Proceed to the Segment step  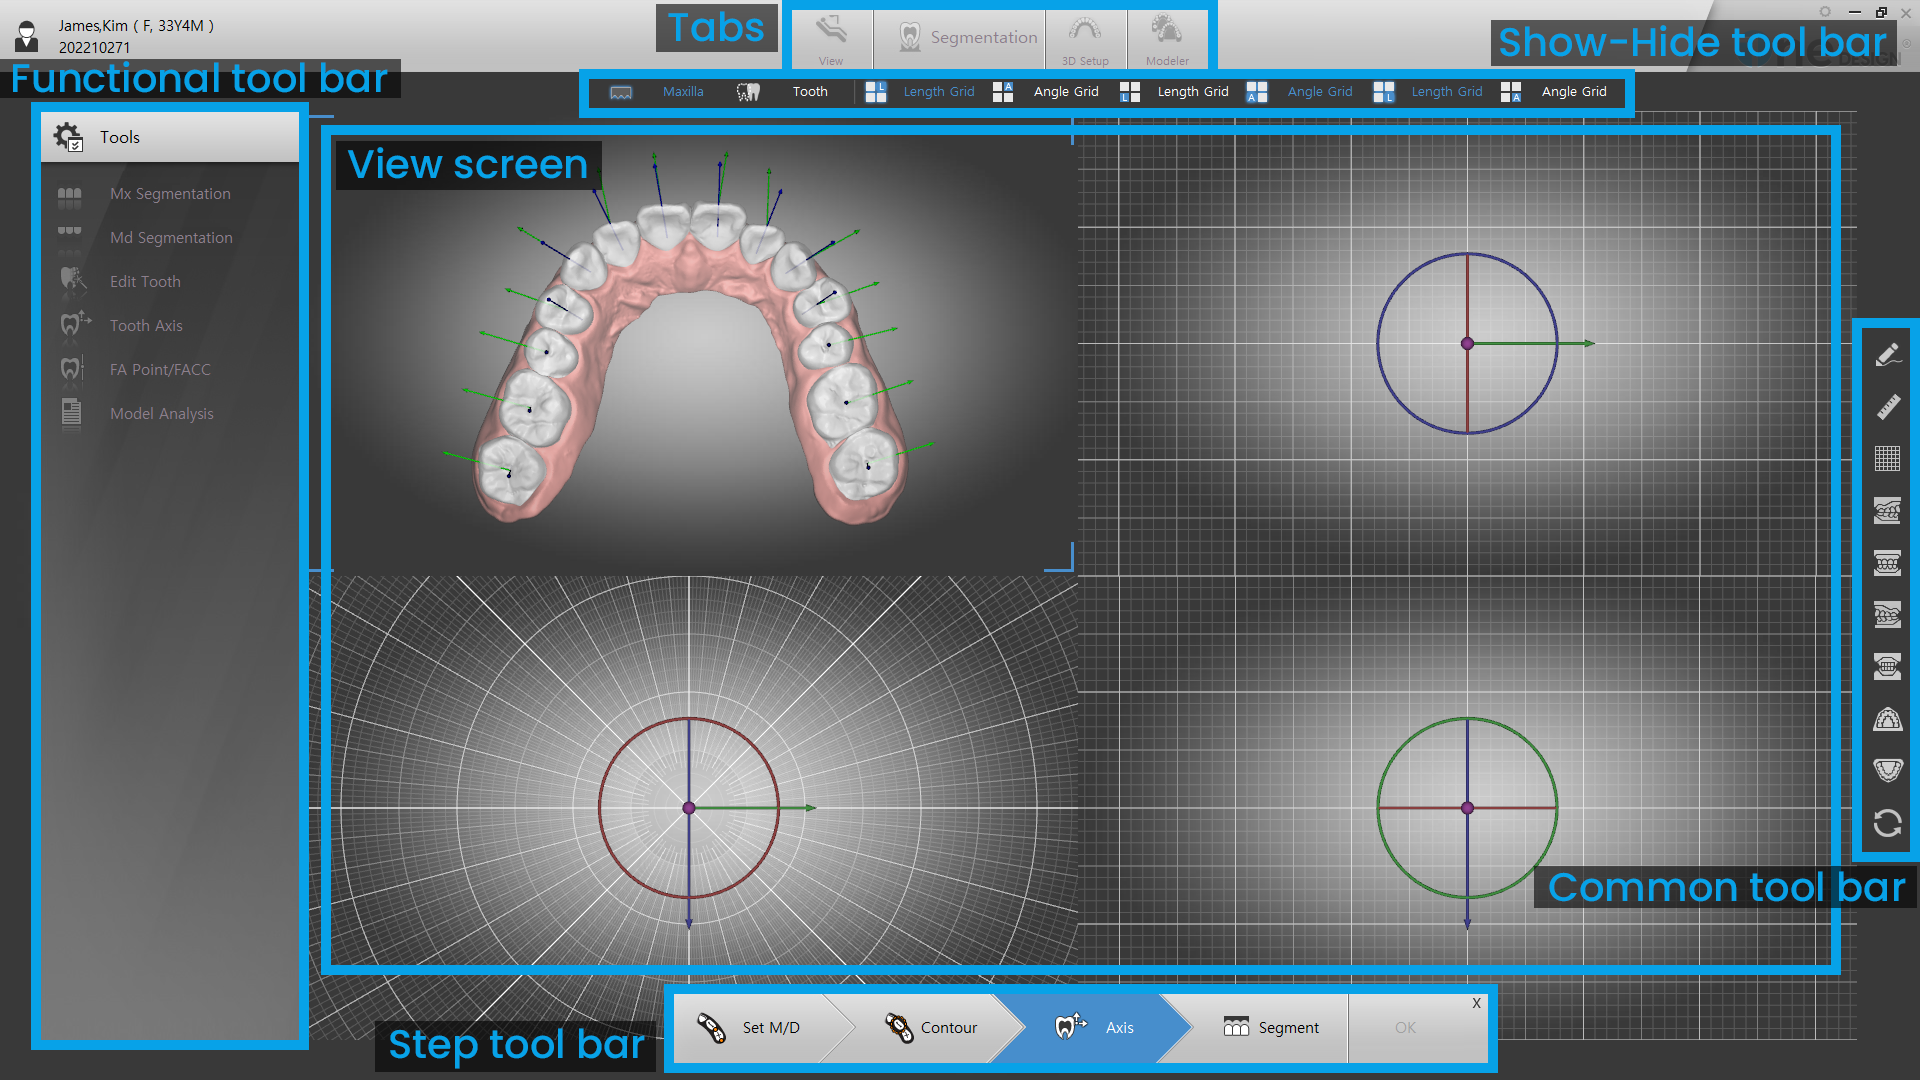tap(1272, 1027)
